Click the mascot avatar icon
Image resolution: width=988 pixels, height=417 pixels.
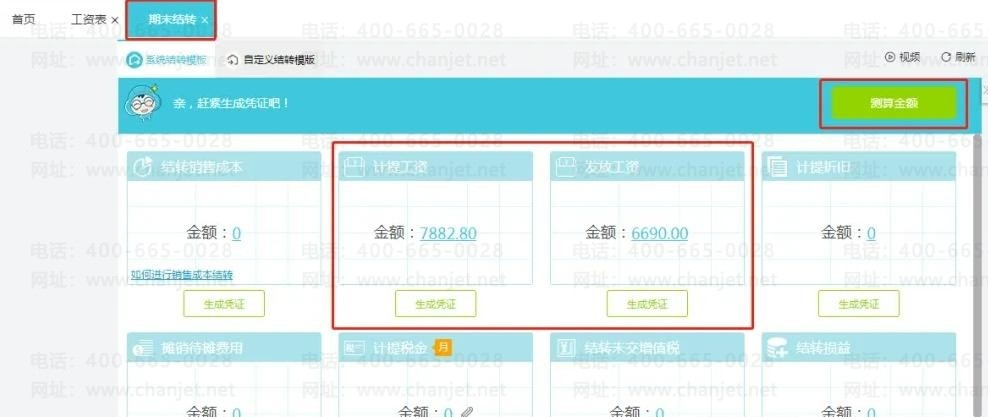pyautogui.click(x=143, y=100)
